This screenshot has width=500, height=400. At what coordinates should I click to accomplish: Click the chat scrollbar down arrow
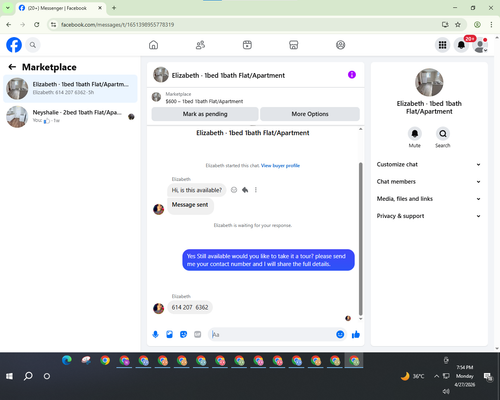click(x=360, y=319)
